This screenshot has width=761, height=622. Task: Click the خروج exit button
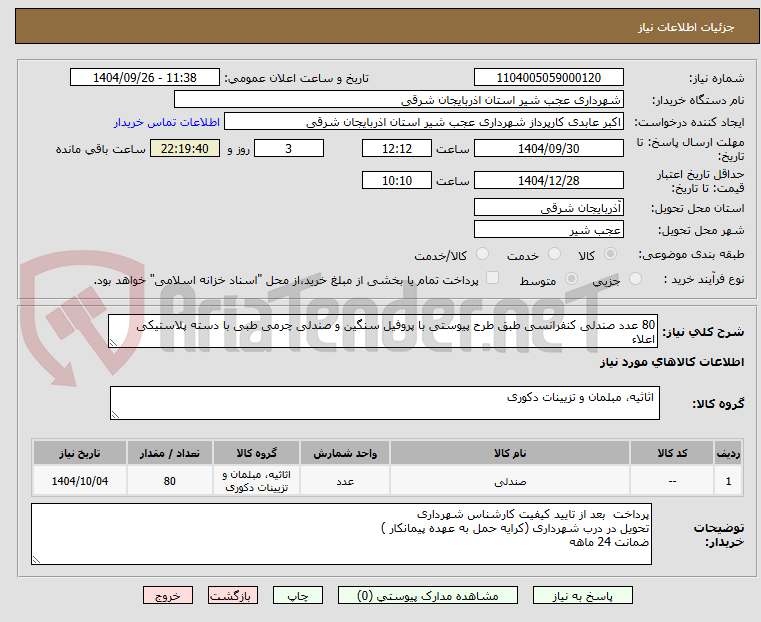(x=168, y=595)
